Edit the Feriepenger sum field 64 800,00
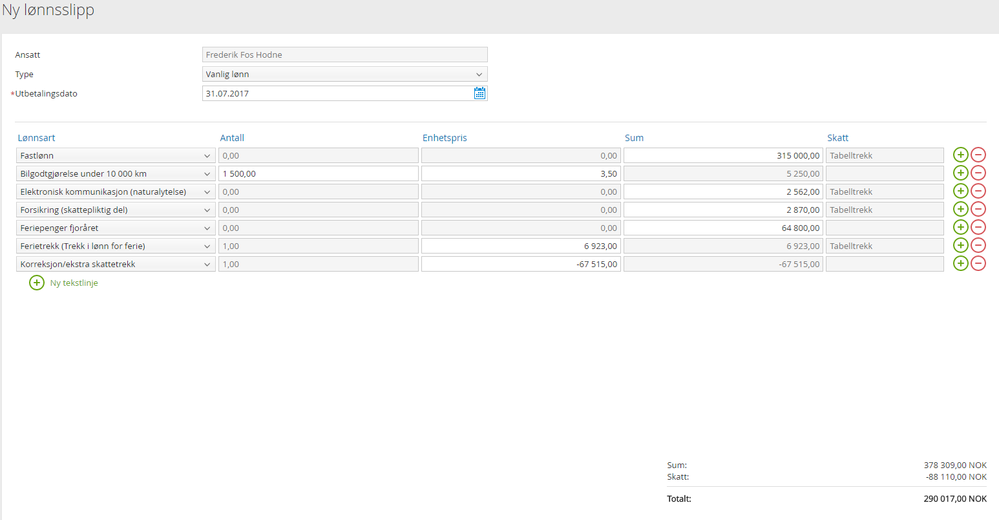Screen dimensions: 999x520 point(723,228)
